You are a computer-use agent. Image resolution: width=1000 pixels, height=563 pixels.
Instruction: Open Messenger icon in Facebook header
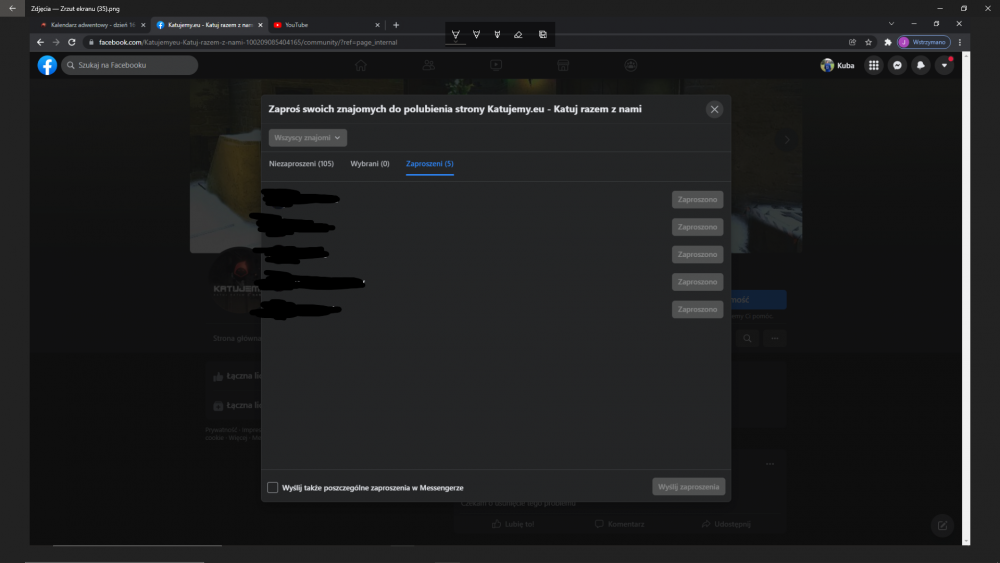897,65
